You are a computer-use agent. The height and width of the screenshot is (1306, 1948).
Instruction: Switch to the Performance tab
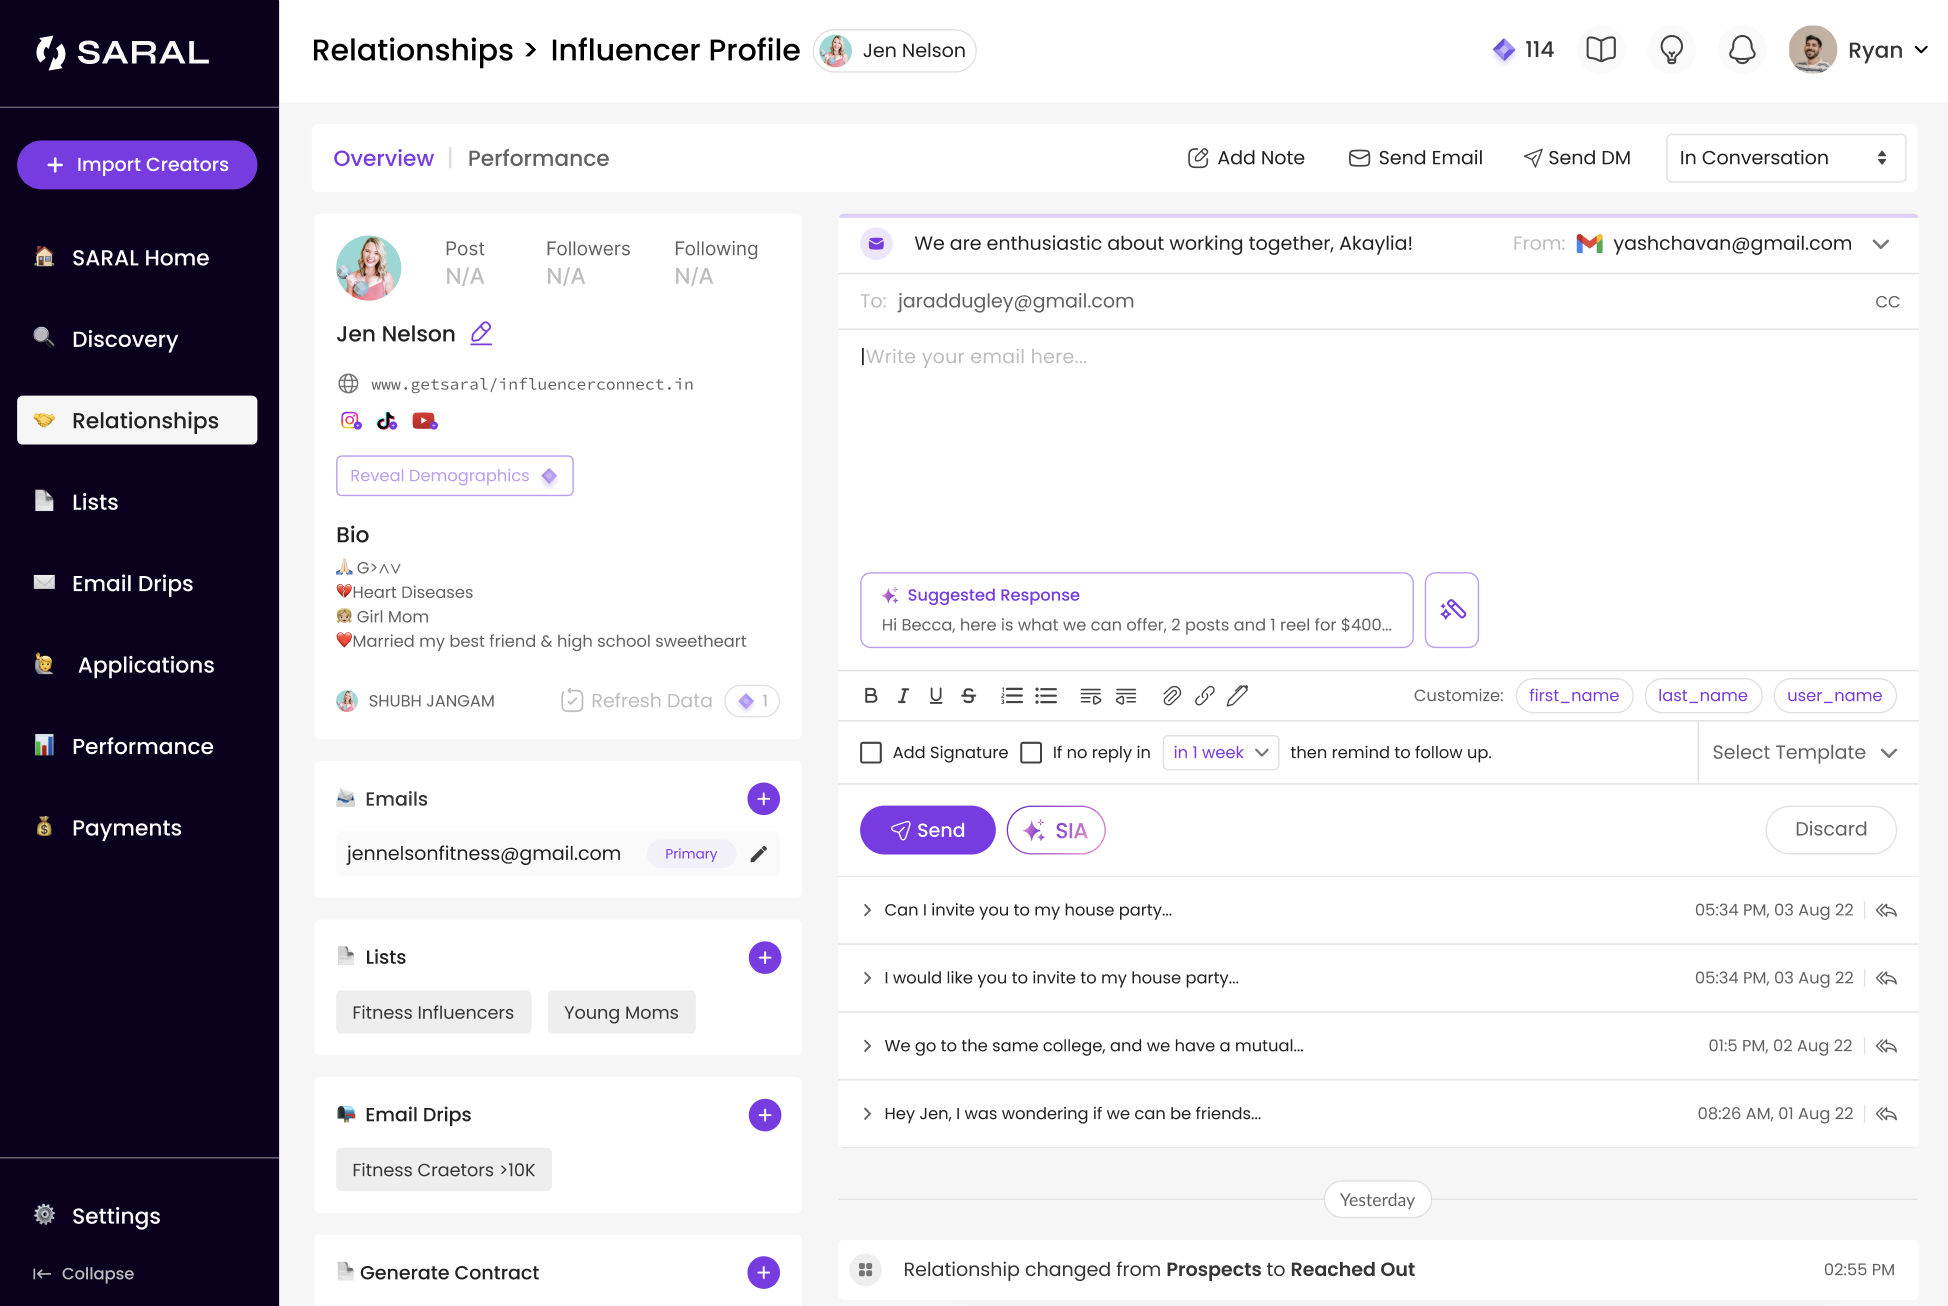point(538,158)
